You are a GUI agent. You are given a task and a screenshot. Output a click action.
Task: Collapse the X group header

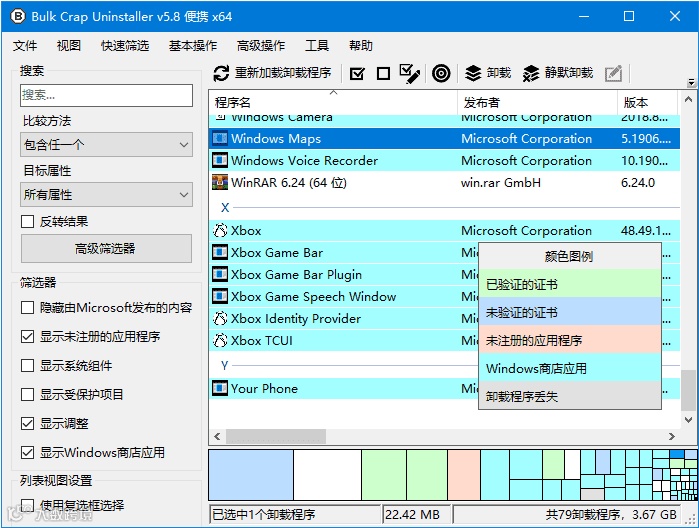225,207
